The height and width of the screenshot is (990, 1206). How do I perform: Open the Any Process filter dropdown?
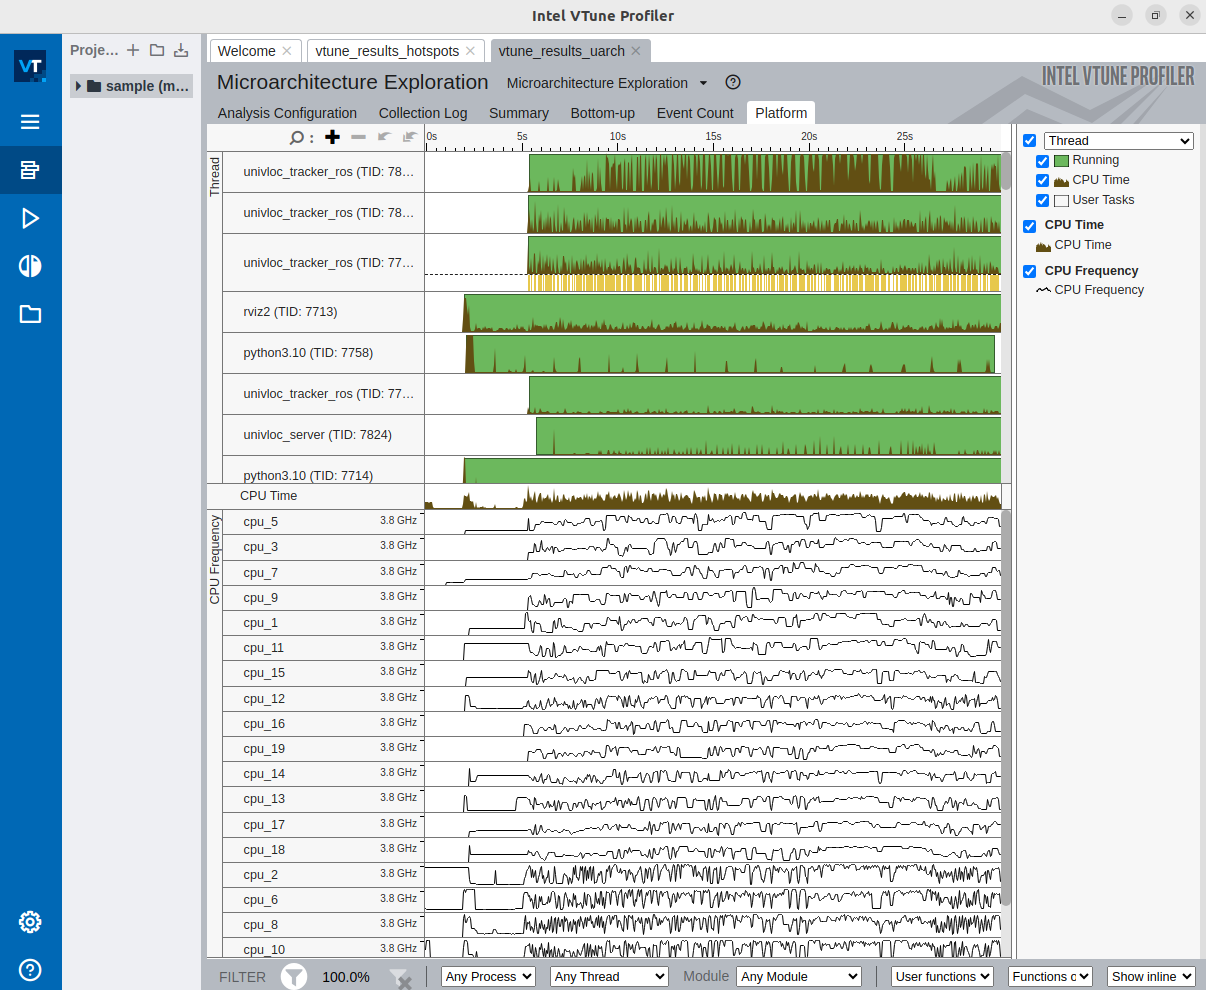coord(488,976)
